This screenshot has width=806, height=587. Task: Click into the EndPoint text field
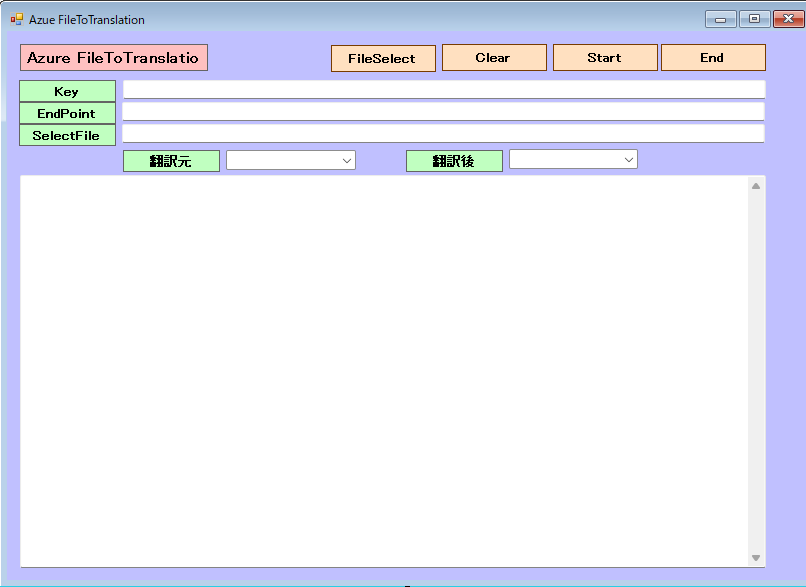443,112
